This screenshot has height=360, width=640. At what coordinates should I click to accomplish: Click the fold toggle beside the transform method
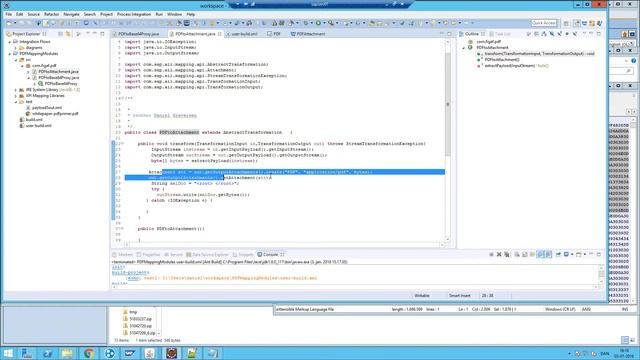click(x=122, y=144)
